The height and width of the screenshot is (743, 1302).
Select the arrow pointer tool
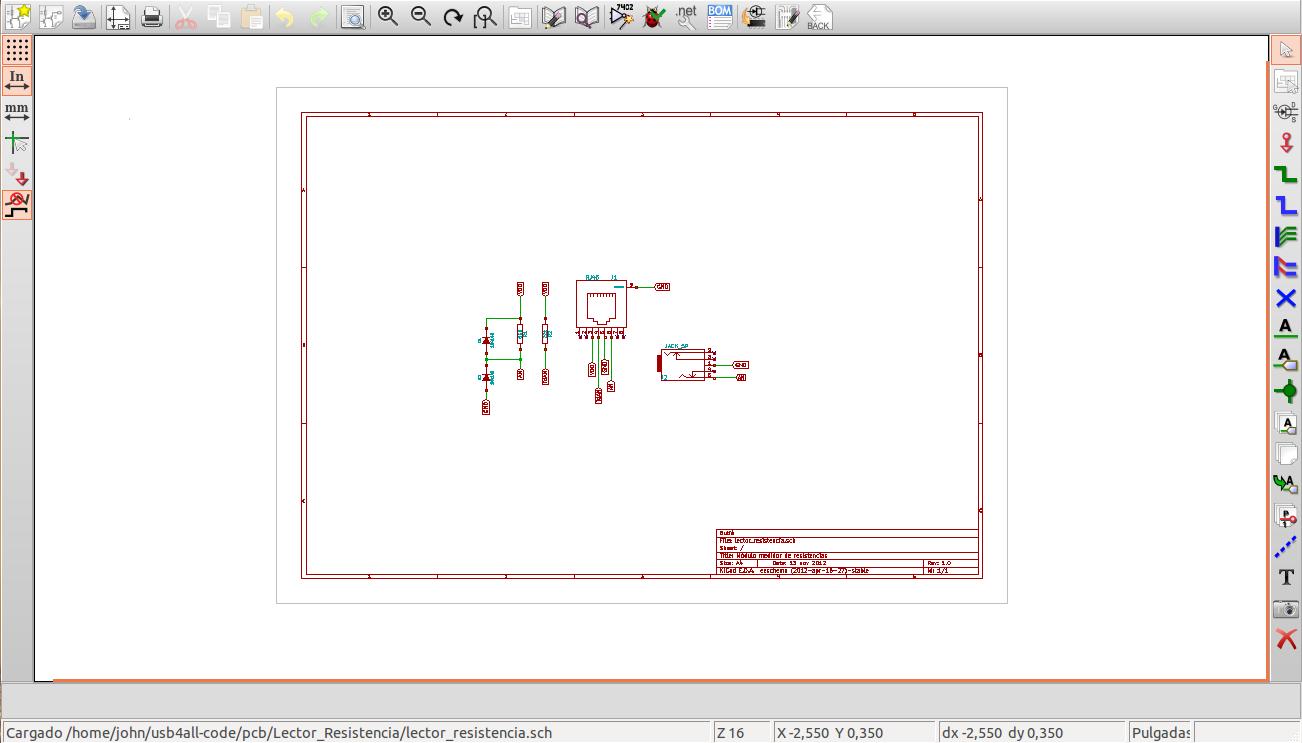tap(1286, 50)
